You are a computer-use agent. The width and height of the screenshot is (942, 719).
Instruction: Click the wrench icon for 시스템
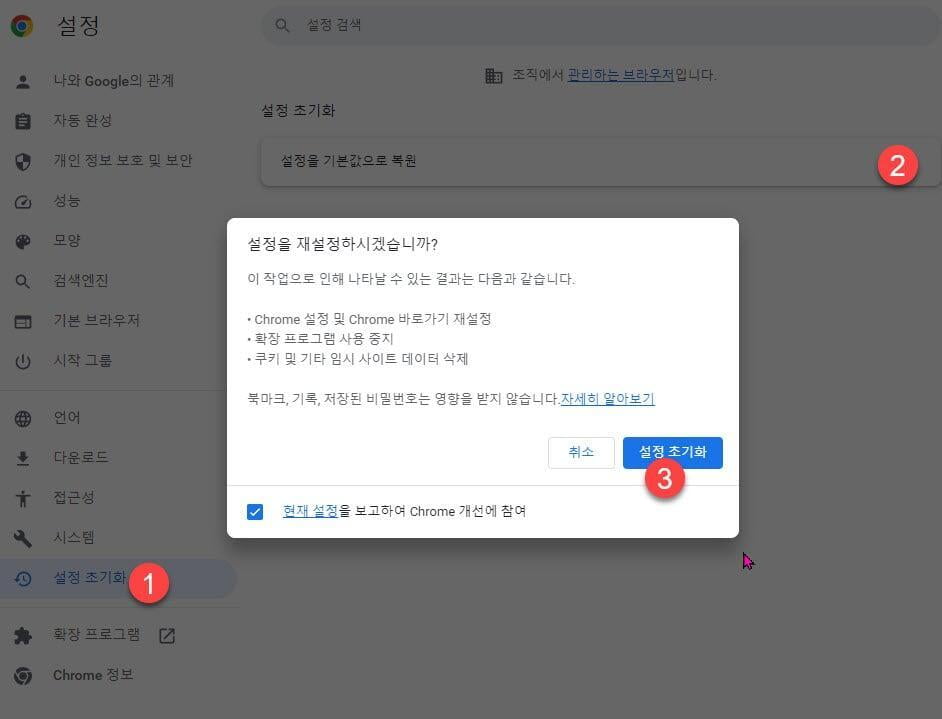coord(23,538)
